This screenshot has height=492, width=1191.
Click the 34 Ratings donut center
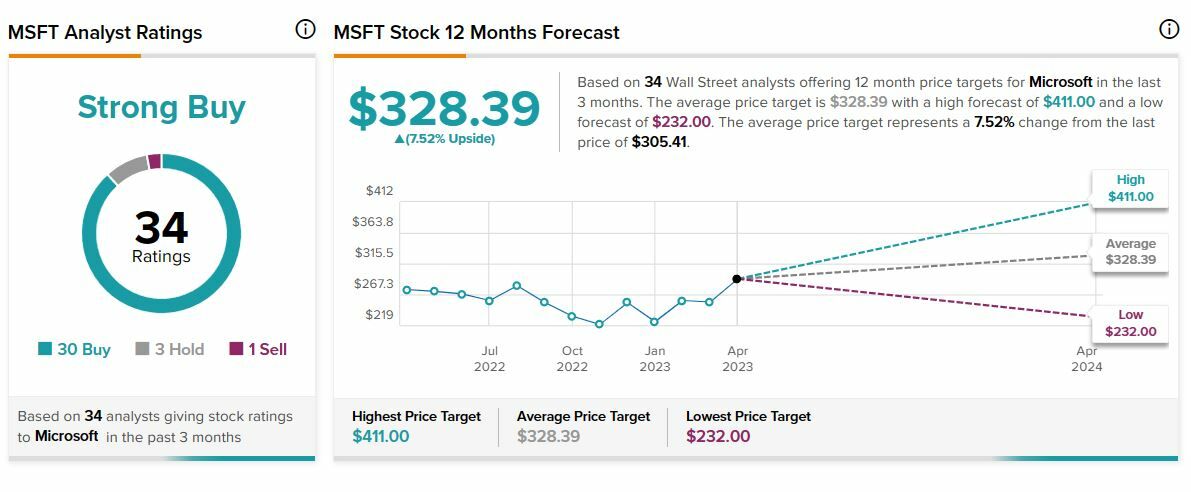pos(161,236)
